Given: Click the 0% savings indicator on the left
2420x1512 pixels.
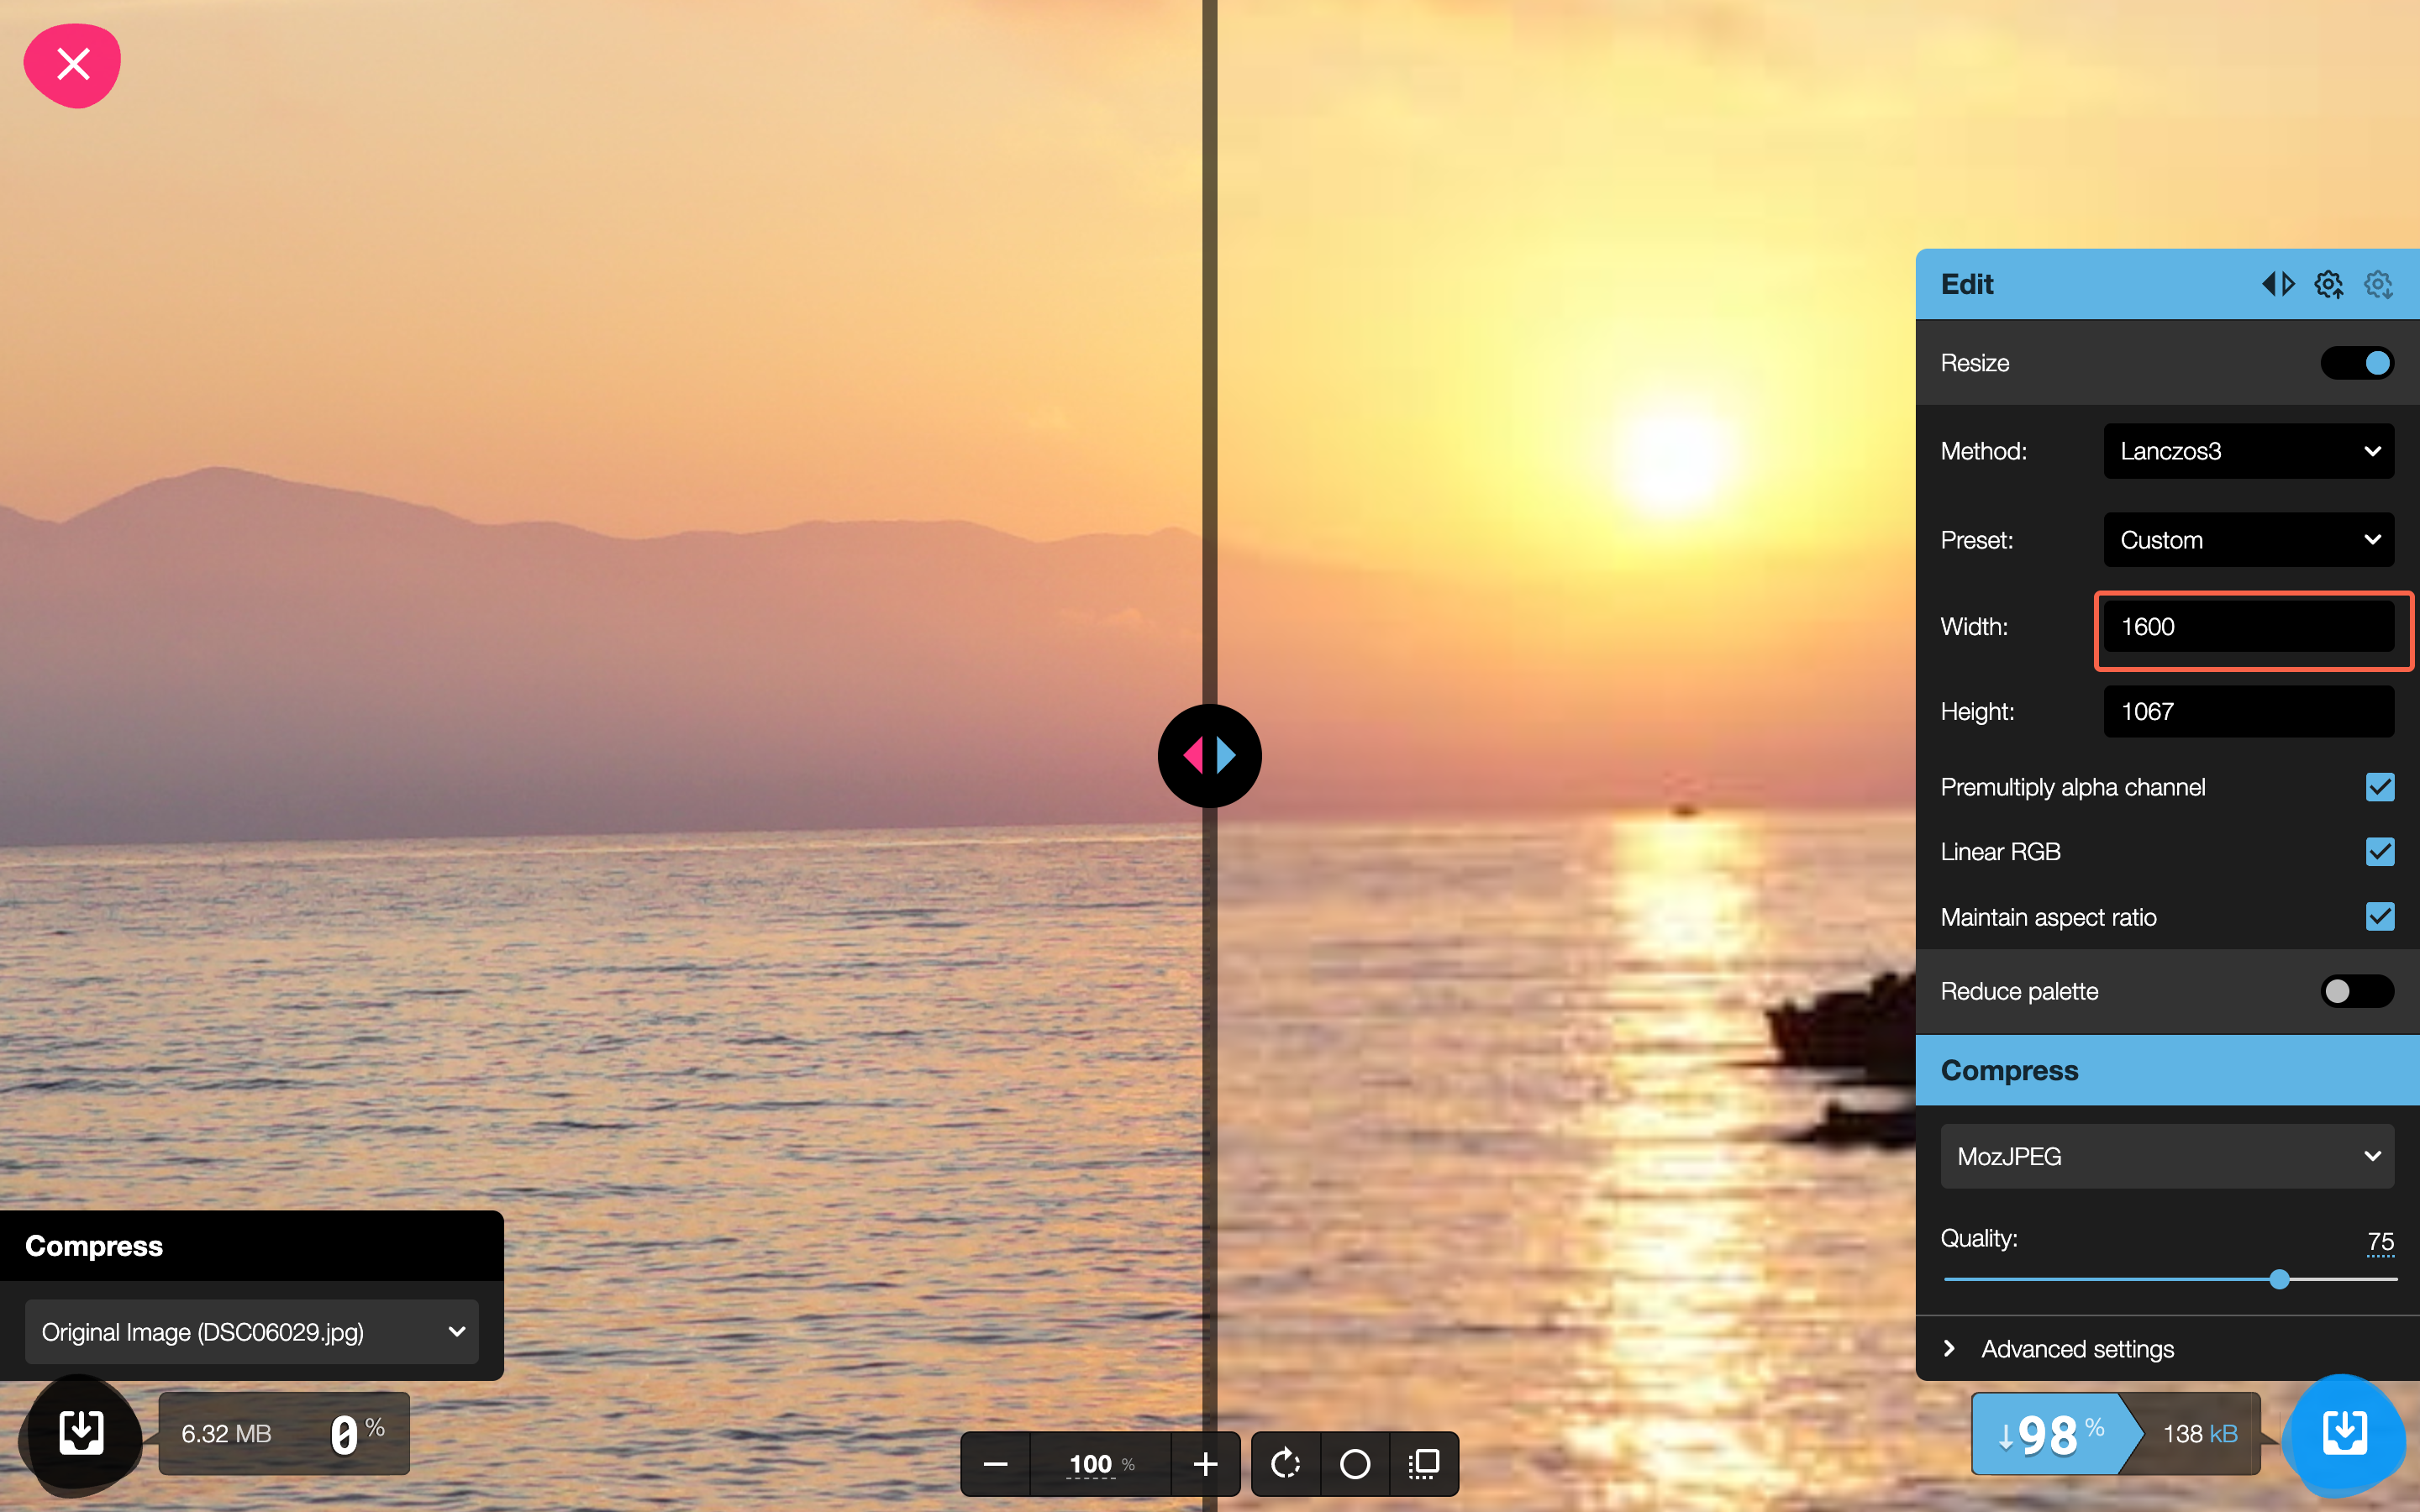Looking at the screenshot, I should pos(358,1433).
